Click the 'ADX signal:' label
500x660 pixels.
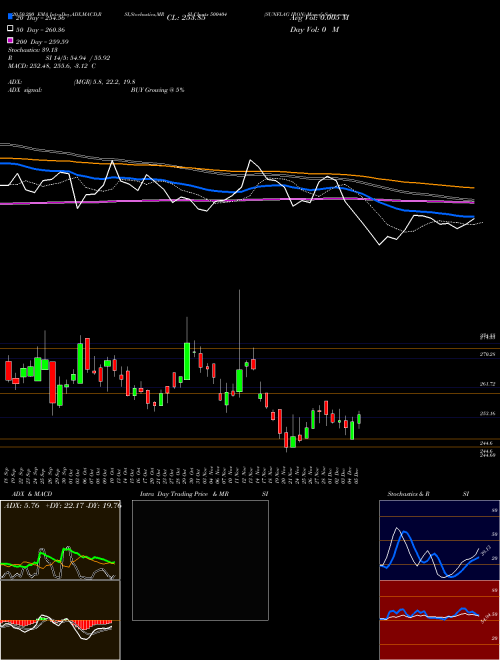(x=25, y=90)
